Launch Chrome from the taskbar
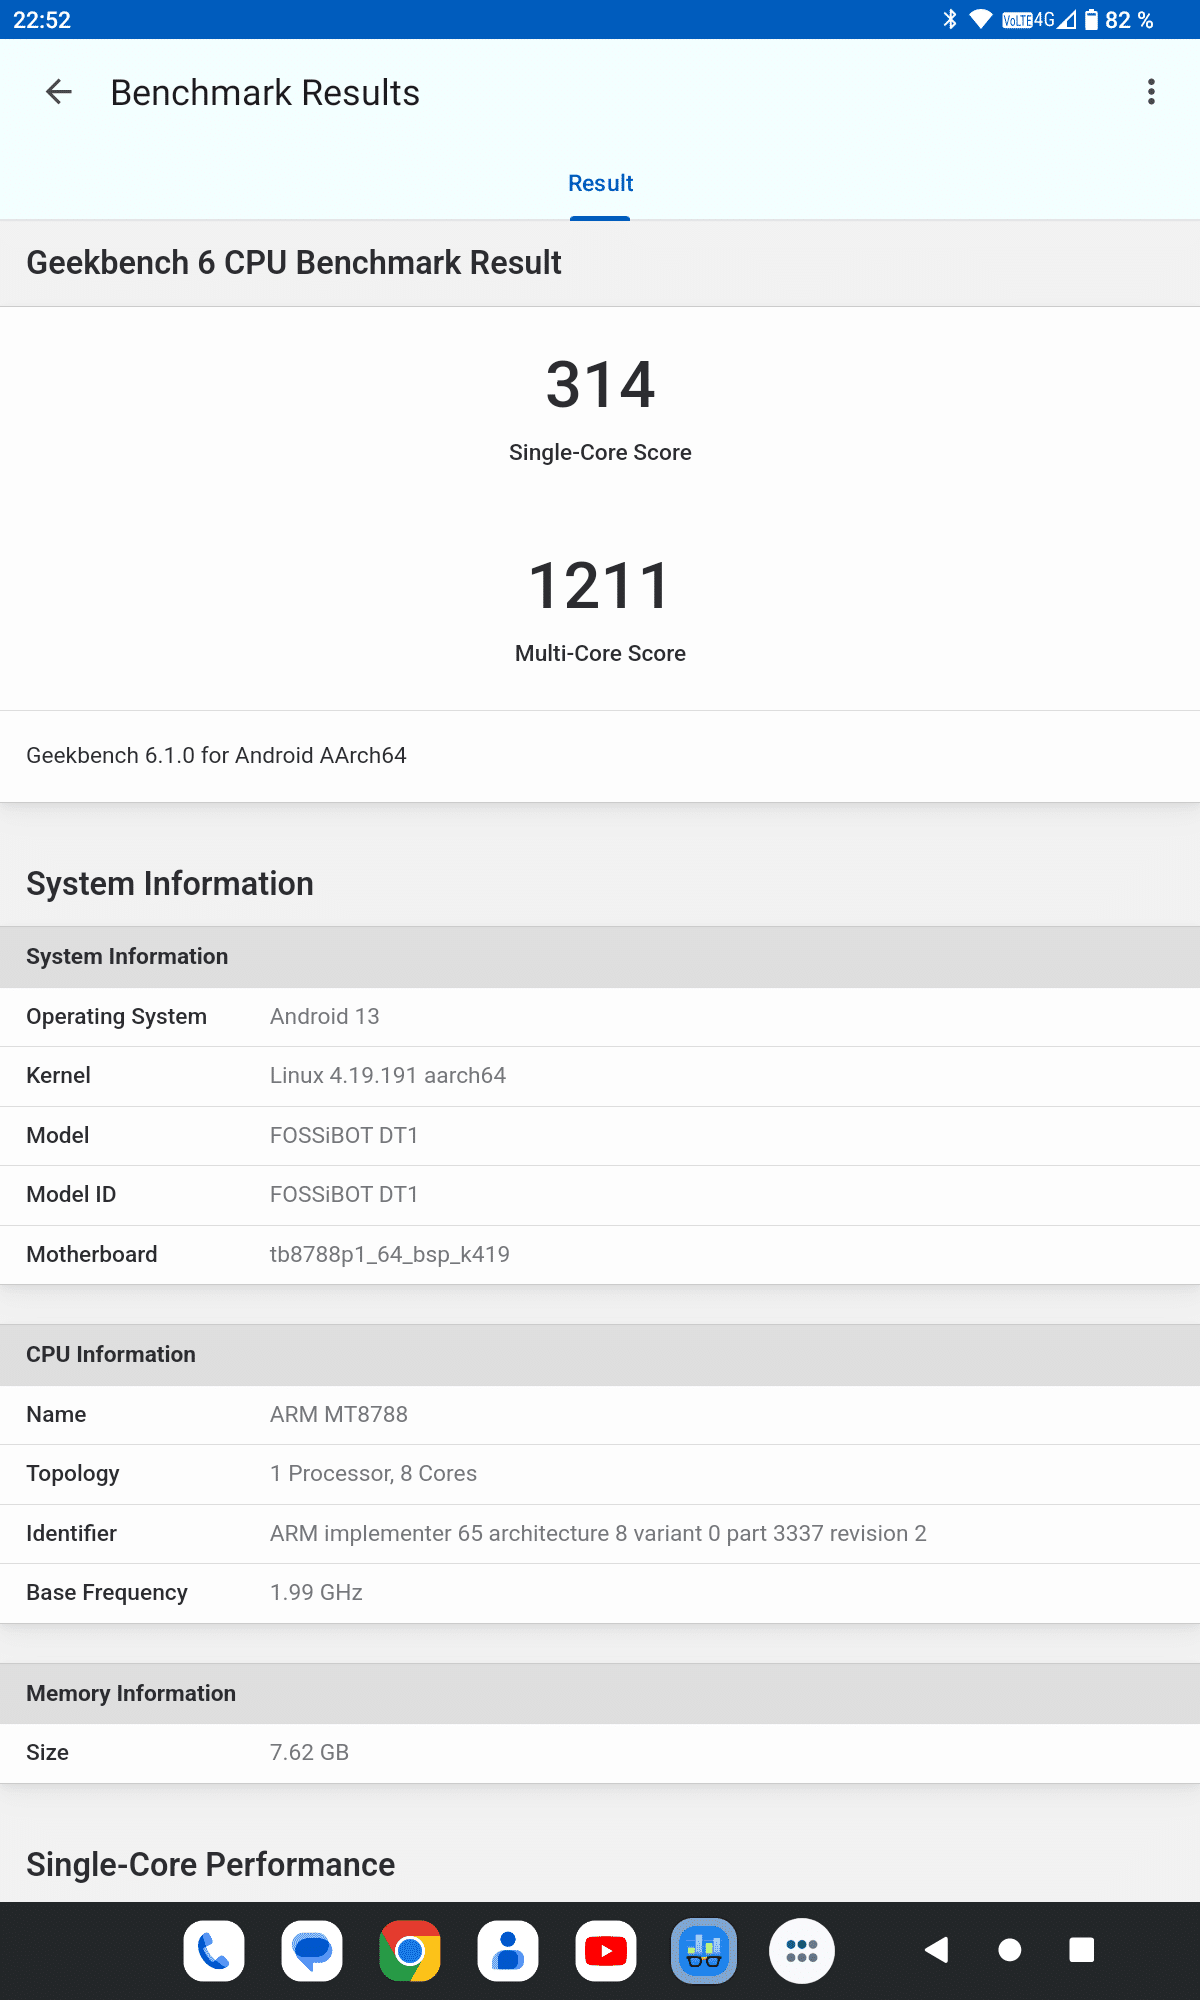Viewport: 1200px width, 2000px height. click(x=410, y=1950)
